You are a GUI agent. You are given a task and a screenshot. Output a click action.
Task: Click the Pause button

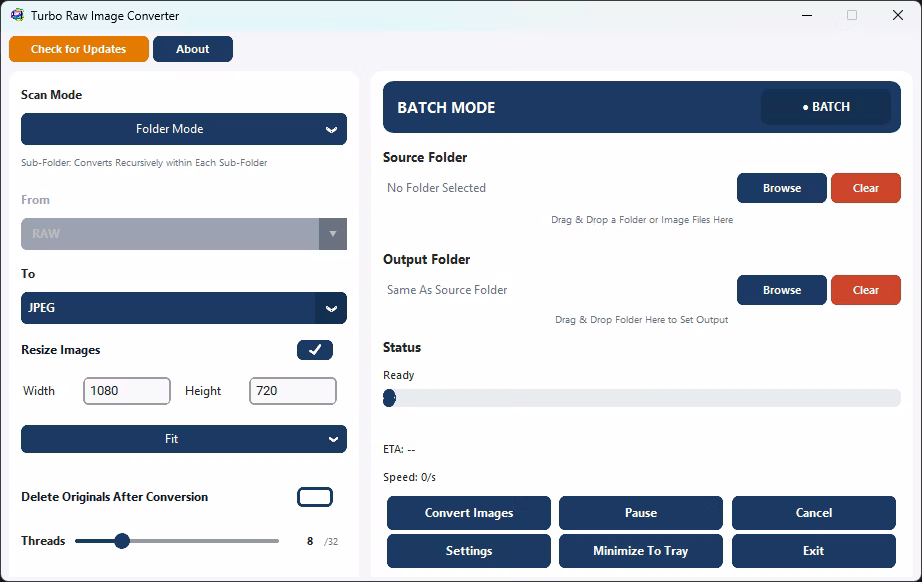[641, 513]
